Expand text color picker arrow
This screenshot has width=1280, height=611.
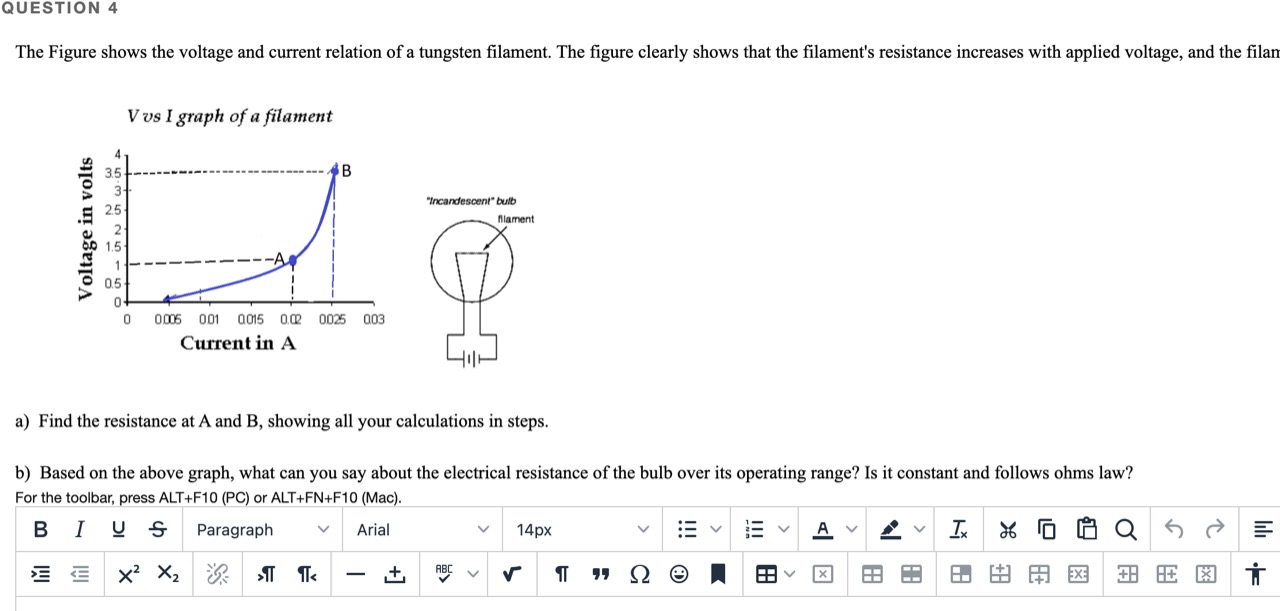point(853,529)
